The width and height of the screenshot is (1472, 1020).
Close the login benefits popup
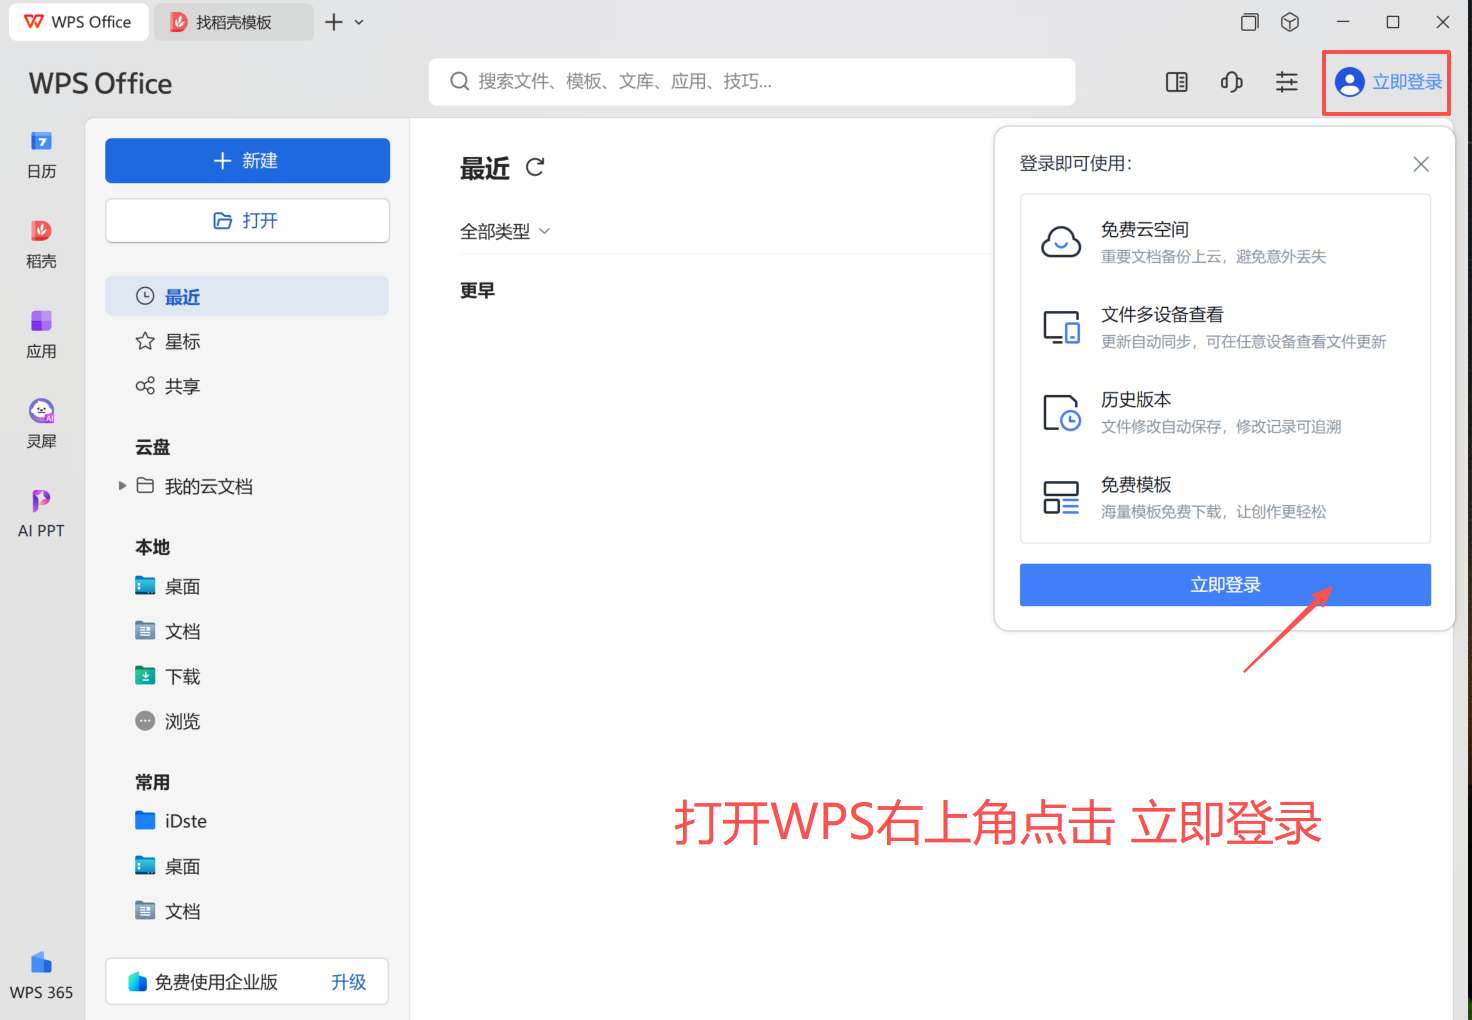tap(1420, 164)
